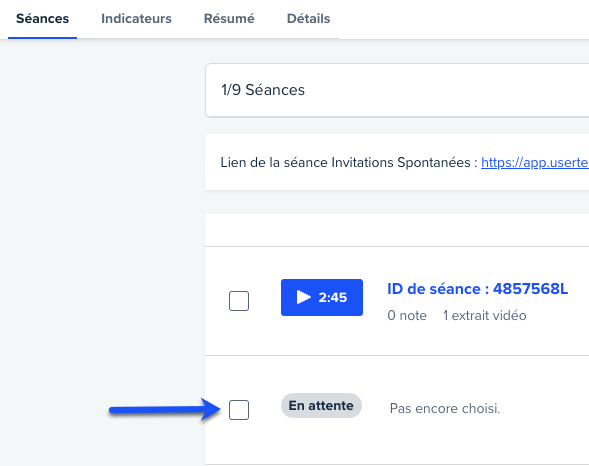This screenshot has width=589, height=466.
Task: Switch to the Indicateurs tab
Action: tap(136, 18)
